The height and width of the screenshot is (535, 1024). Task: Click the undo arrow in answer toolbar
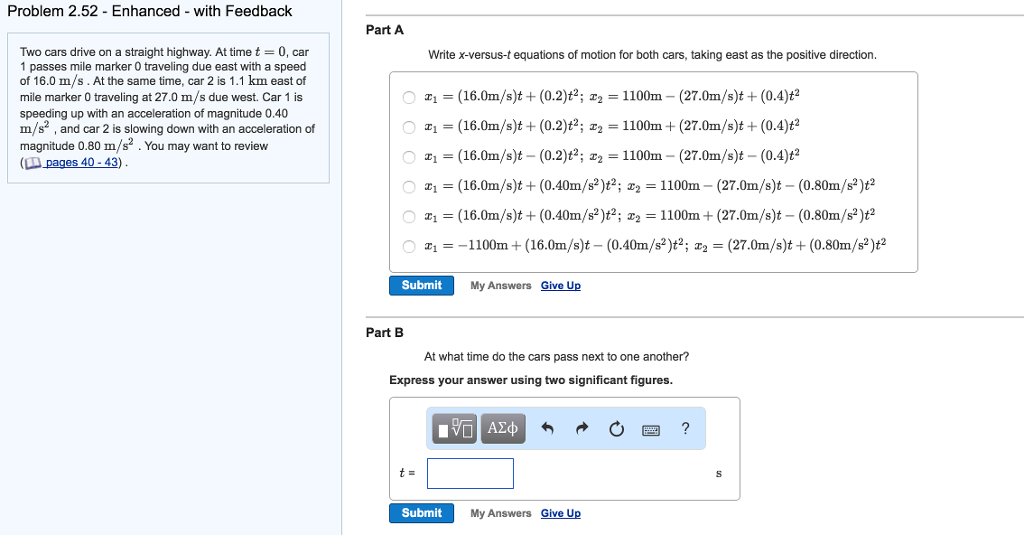(547, 429)
